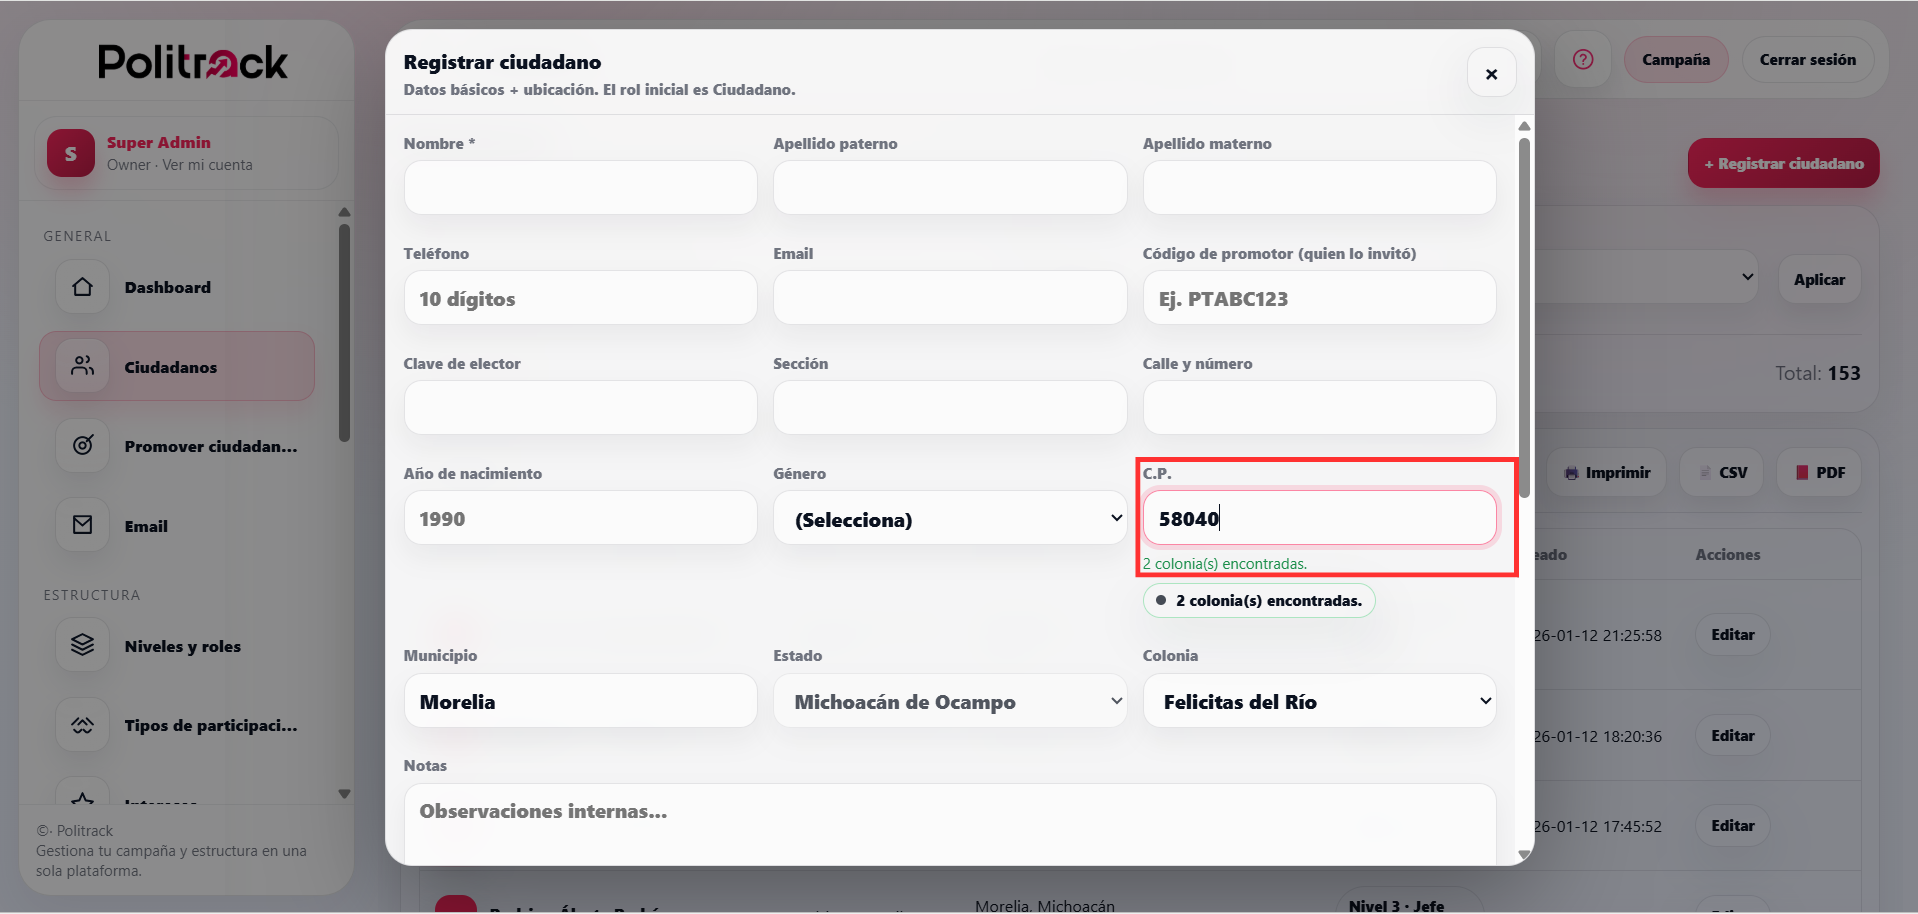Open the Género selection dropdown
1918x914 pixels.
[950, 518]
